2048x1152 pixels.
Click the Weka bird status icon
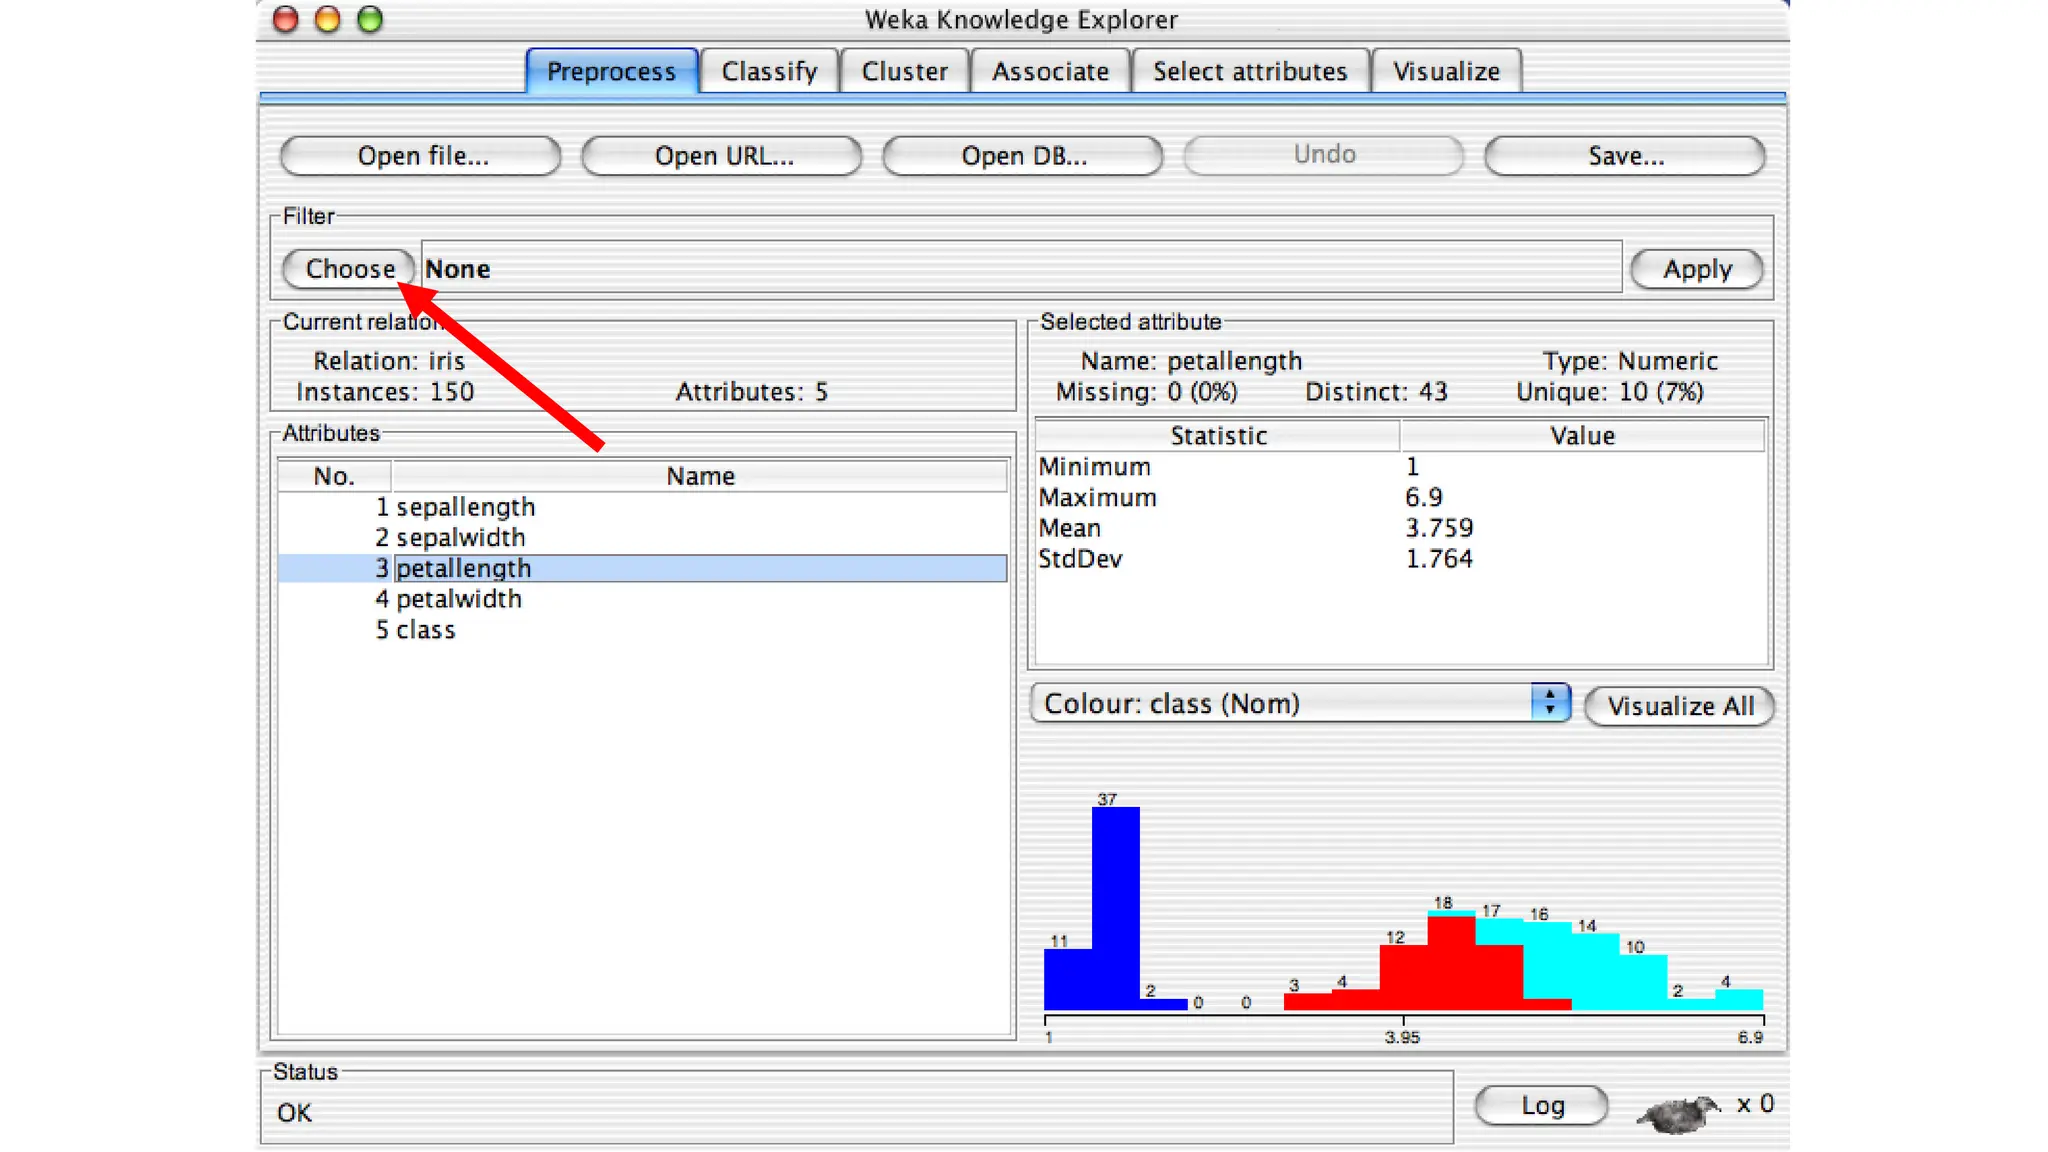point(1679,1111)
